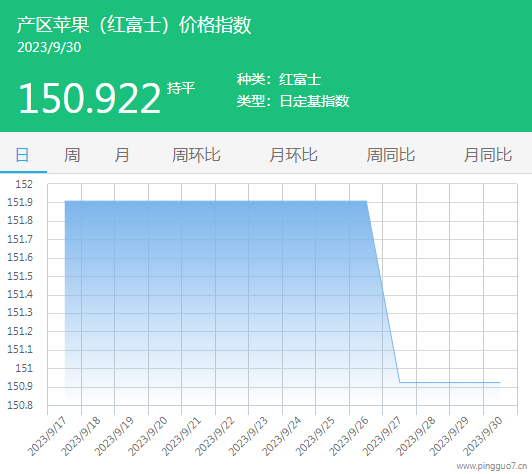Open the www.pingguo7.cn watermark link
Image resolution: width=532 pixels, height=474 pixels.
(491, 466)
